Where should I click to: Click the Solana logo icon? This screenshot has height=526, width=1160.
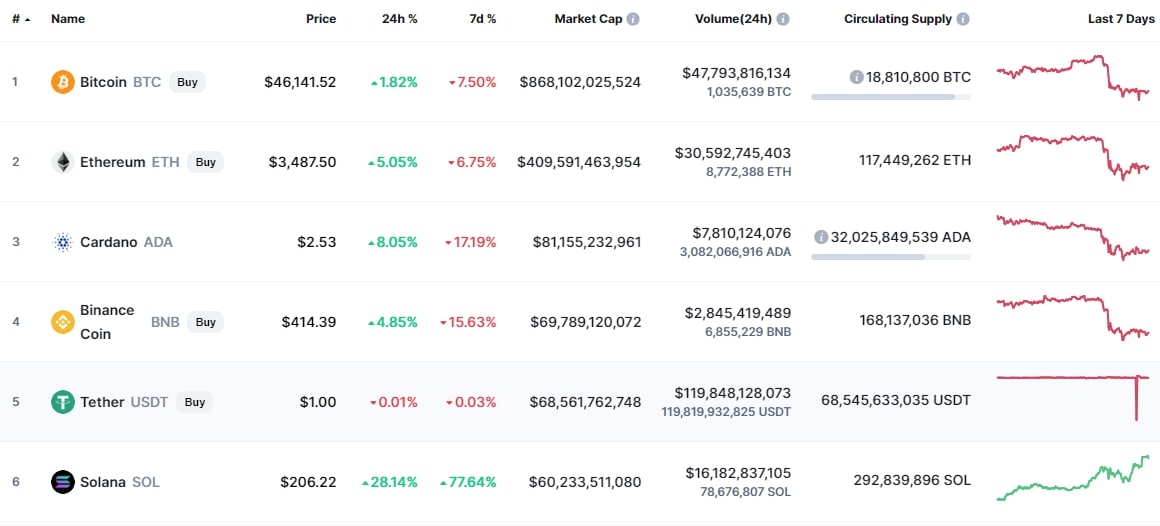pos(63,482)
